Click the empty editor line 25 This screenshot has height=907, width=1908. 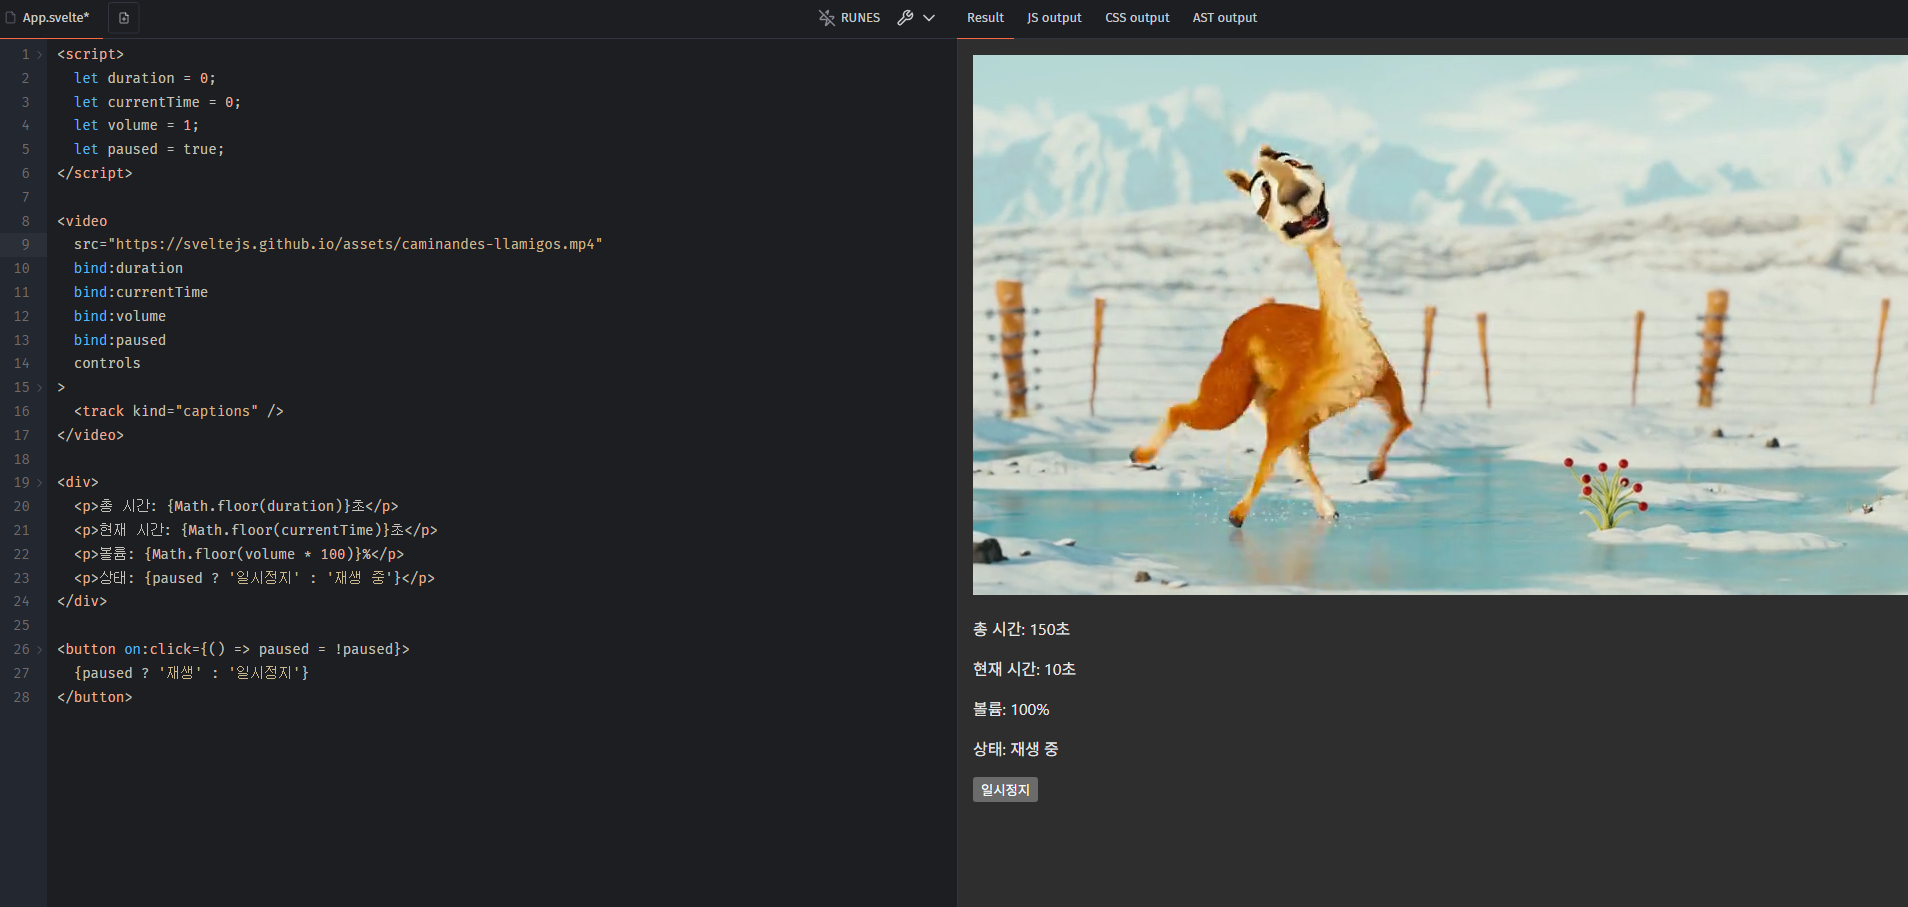click(x=500, y=625)
